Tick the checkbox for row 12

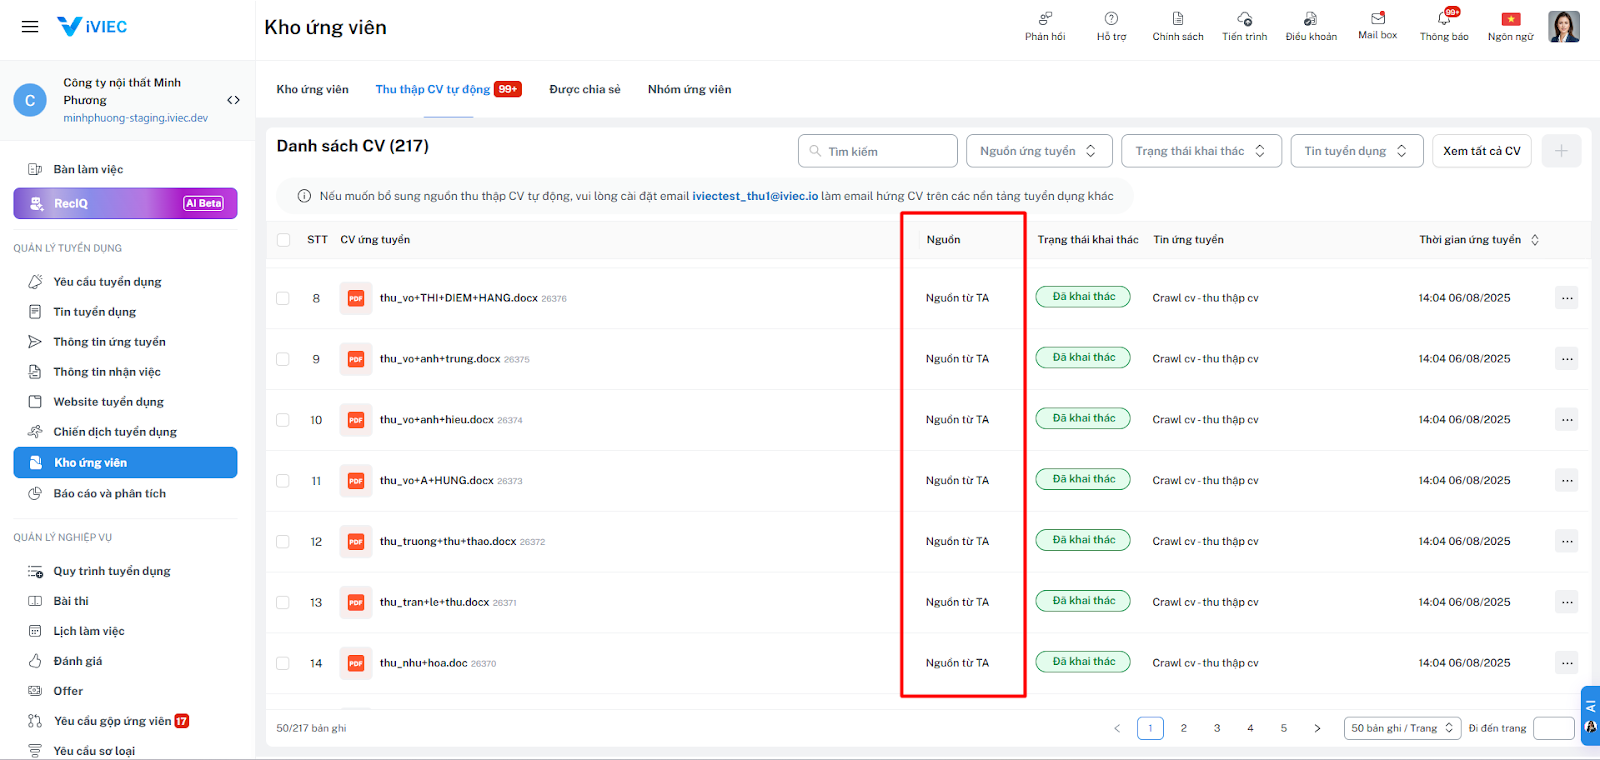pyautogui.click(x=283, y=542)
